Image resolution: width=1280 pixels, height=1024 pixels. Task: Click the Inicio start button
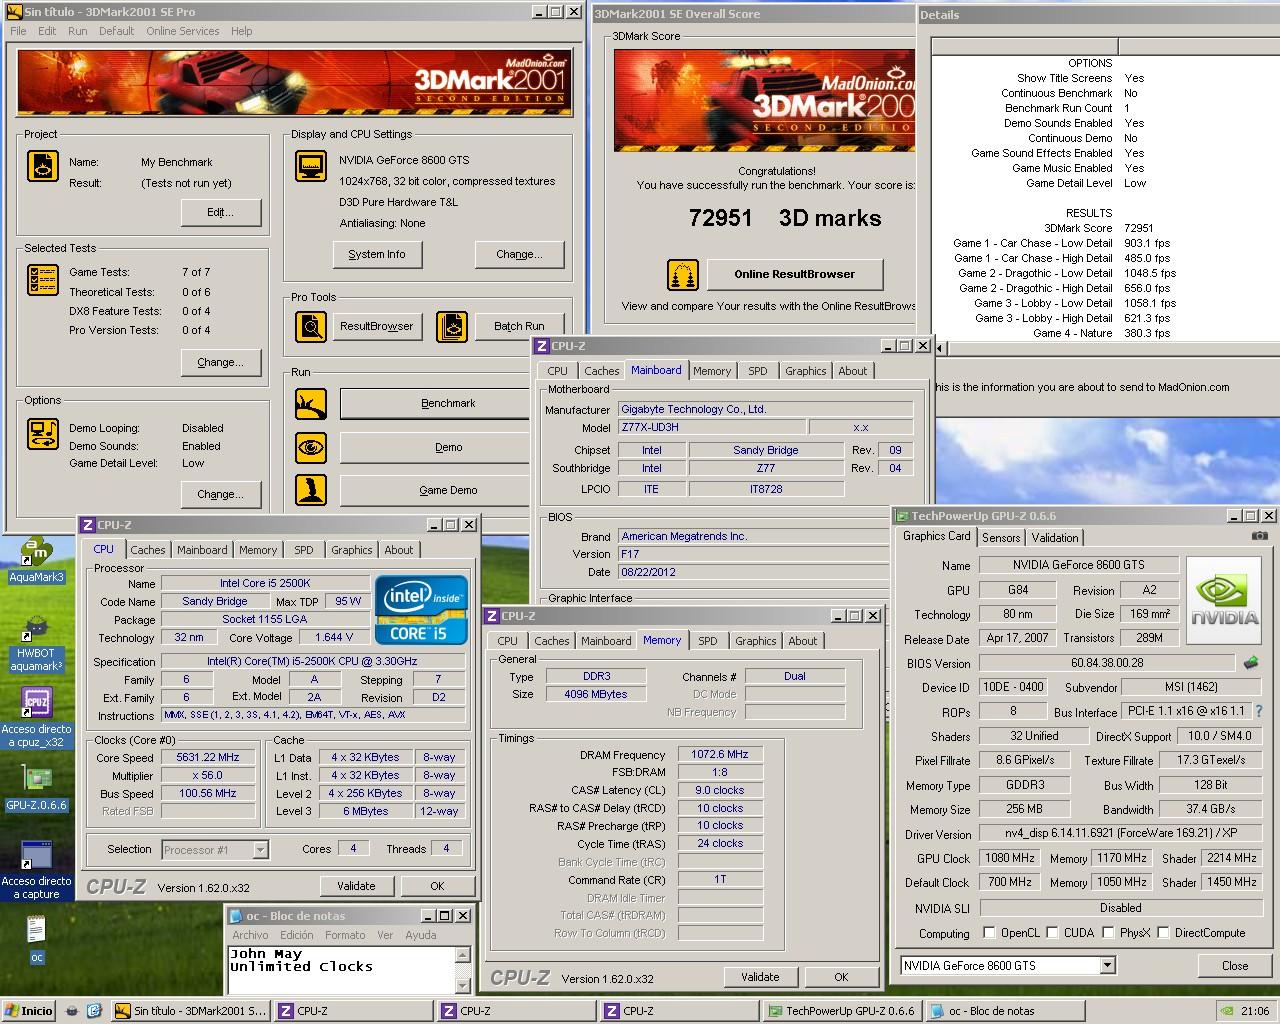30,1011
